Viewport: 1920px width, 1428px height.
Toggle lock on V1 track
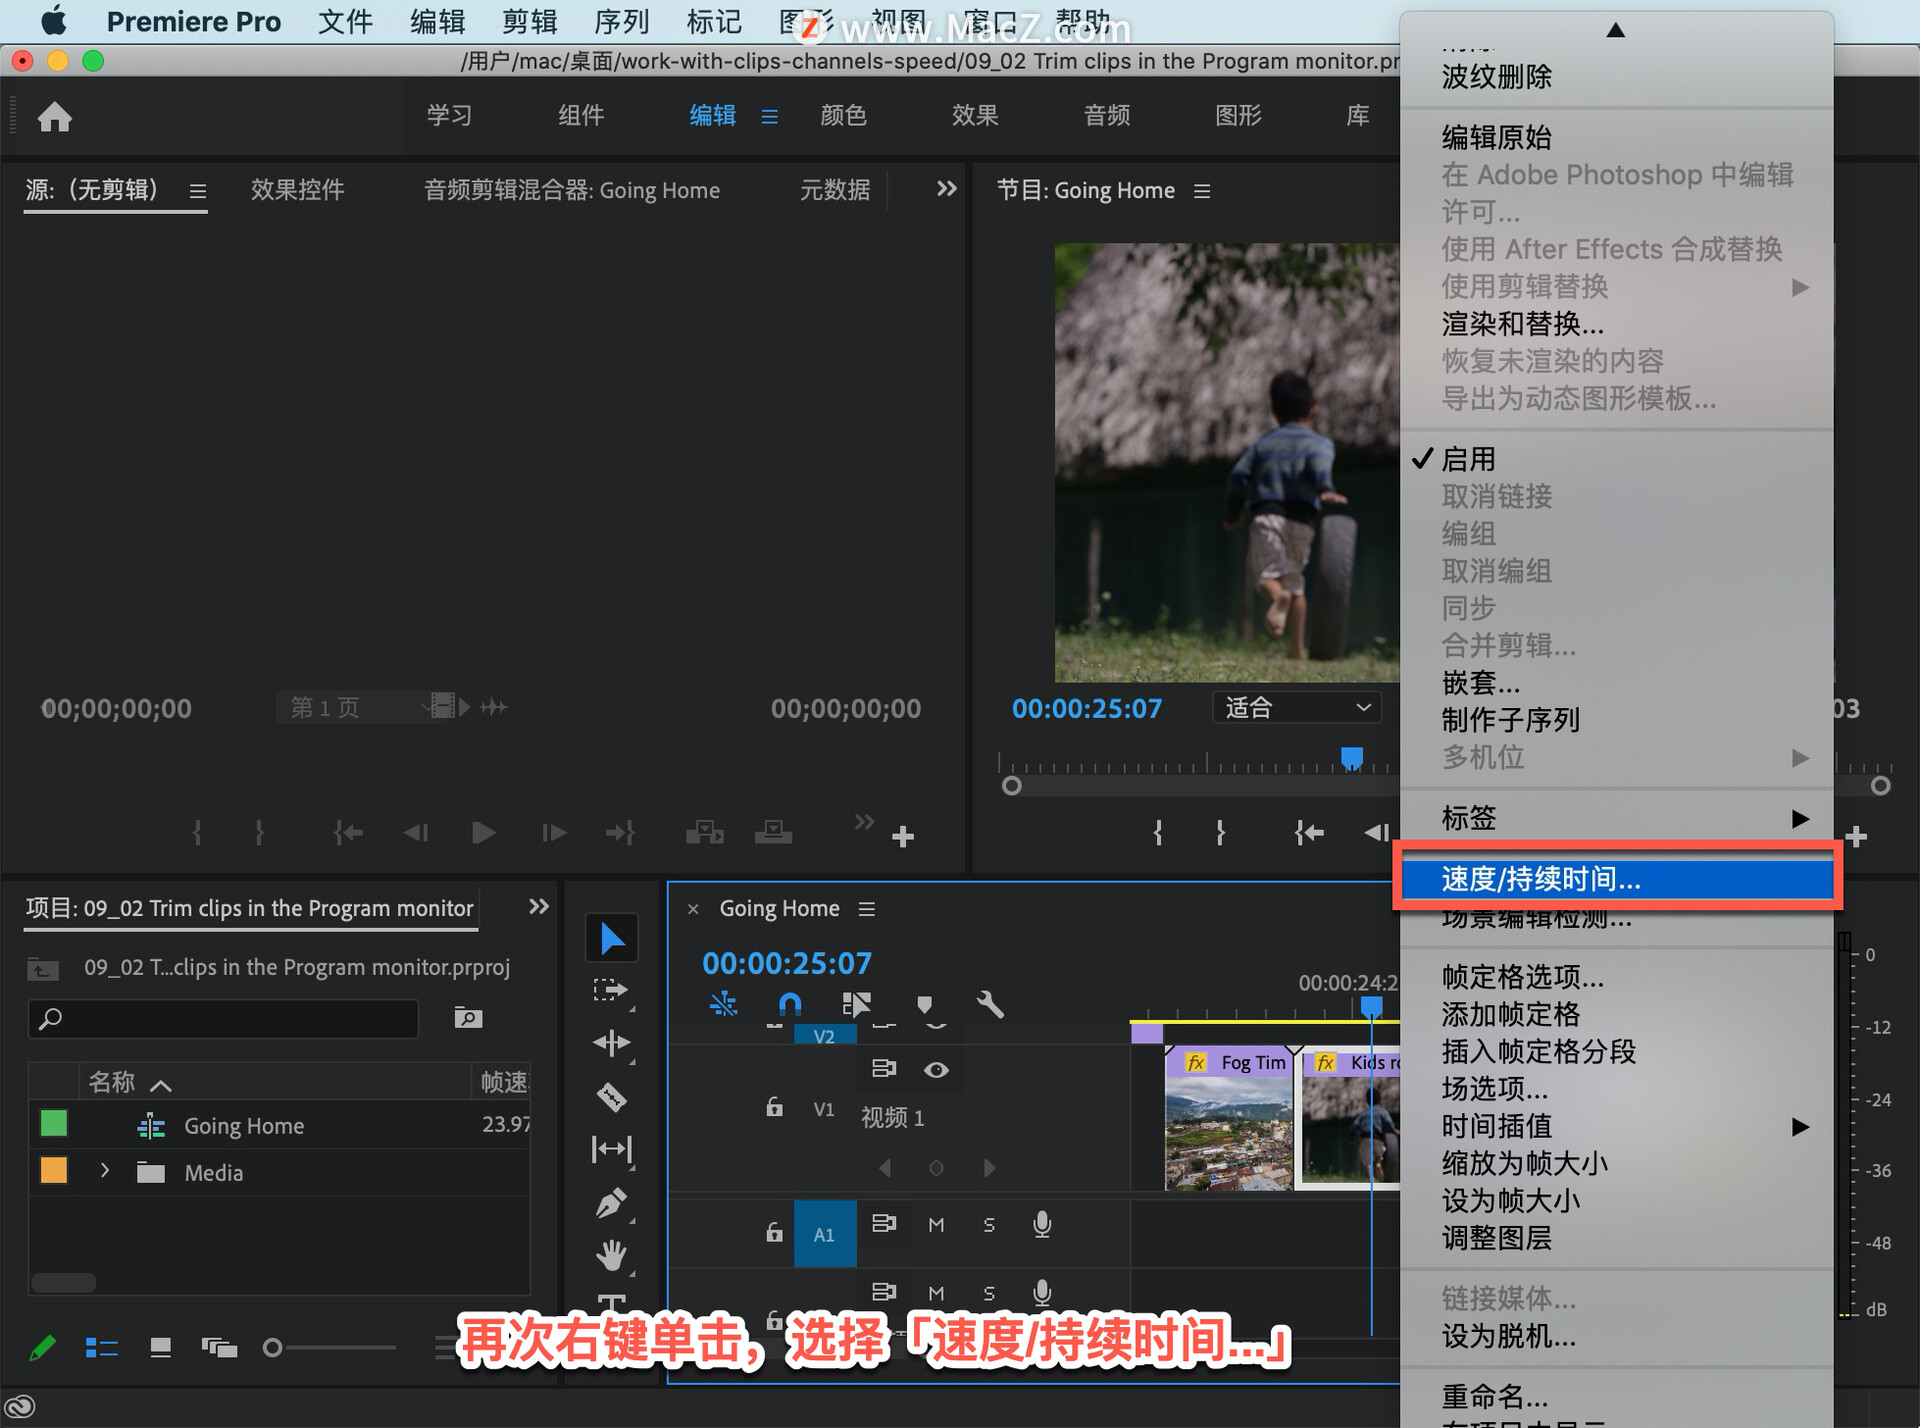point(774,1108)
